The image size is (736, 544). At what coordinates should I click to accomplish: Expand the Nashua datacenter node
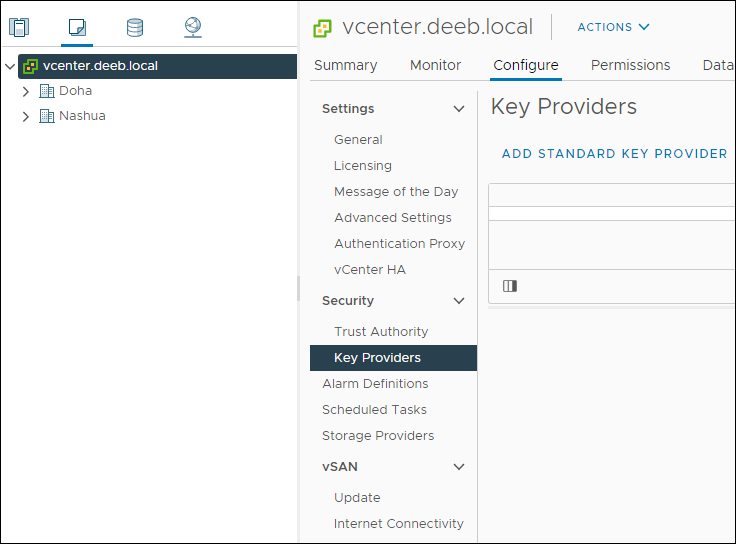pyautogui.click(x=26, y=116)
